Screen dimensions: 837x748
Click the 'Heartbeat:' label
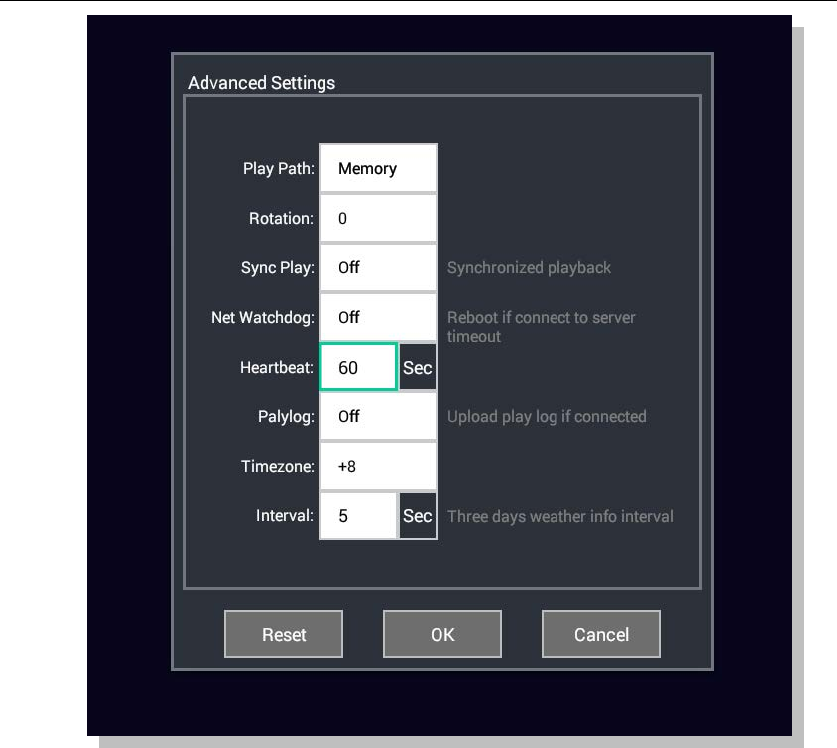click(277, 367)
